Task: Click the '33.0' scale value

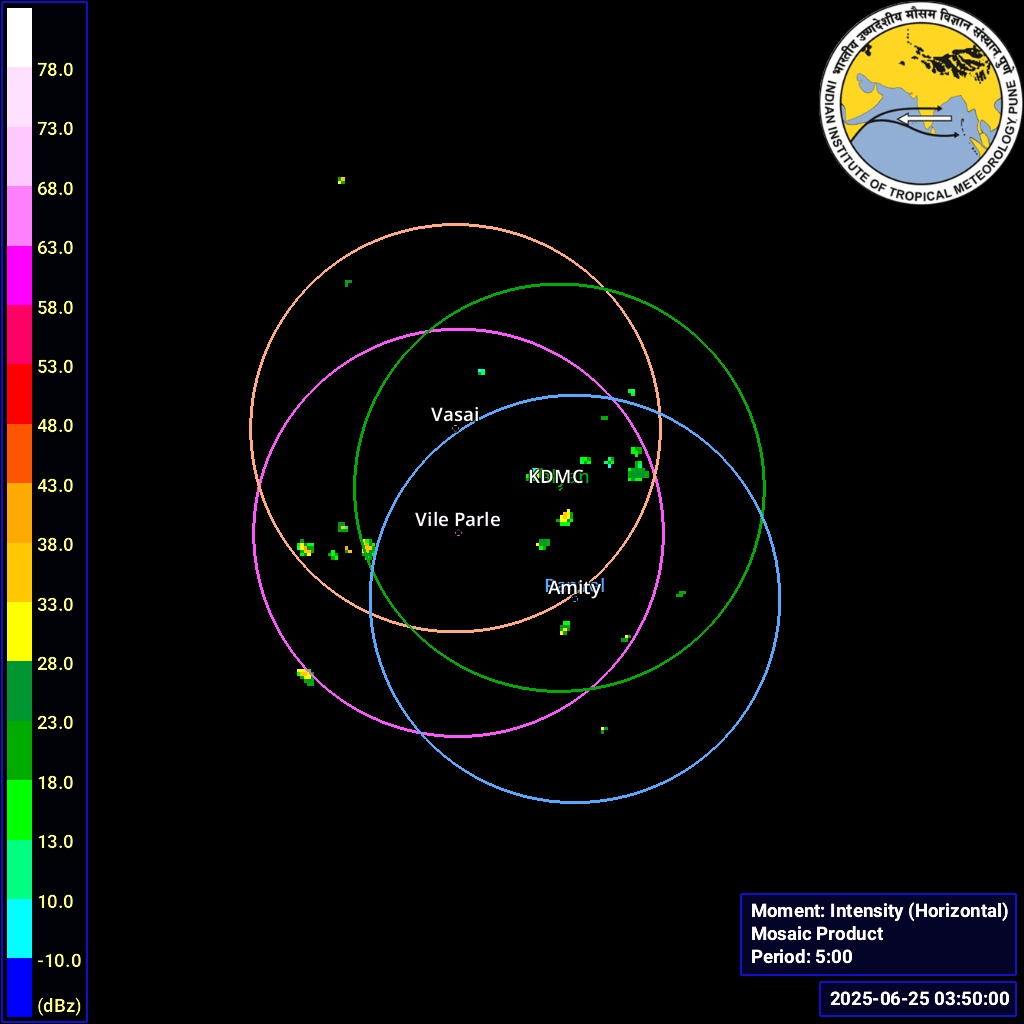Action: click(55, 605)
